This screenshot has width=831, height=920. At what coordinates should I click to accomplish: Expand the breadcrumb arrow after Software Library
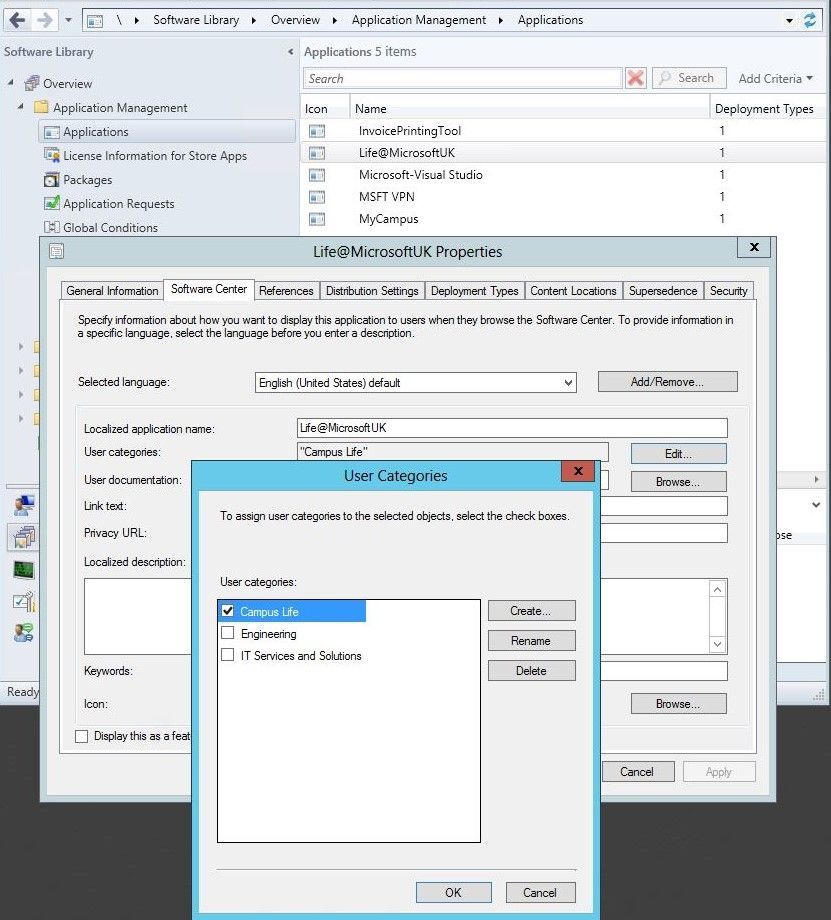pyautogui.click(x=254, y=21)
